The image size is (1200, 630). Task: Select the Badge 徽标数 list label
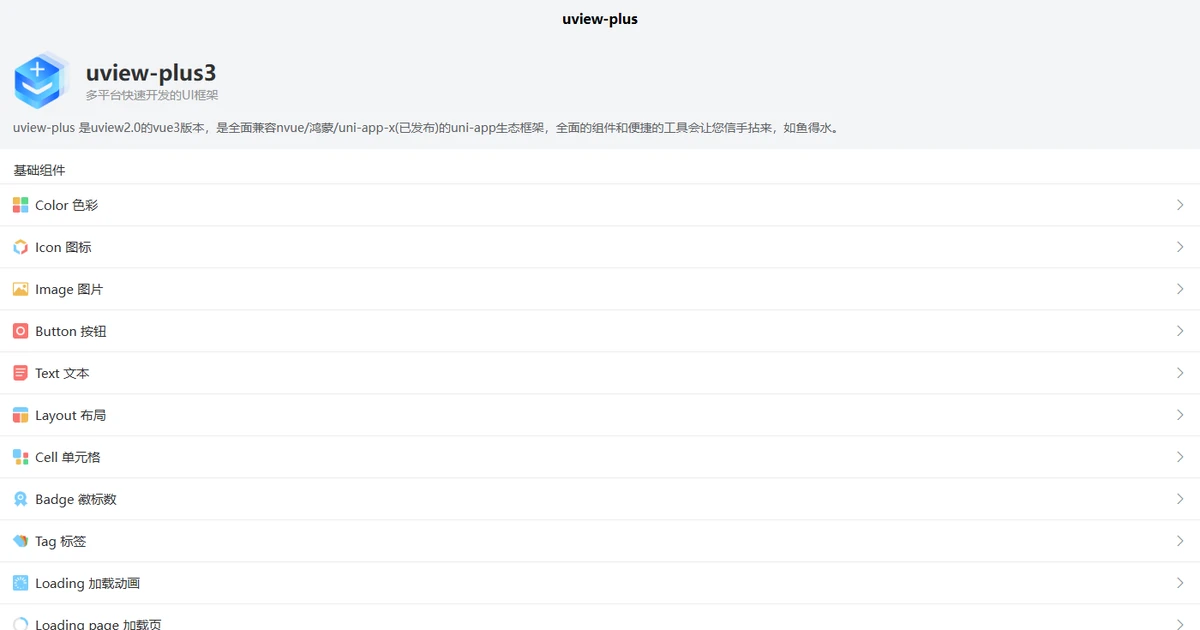(76, 499)
